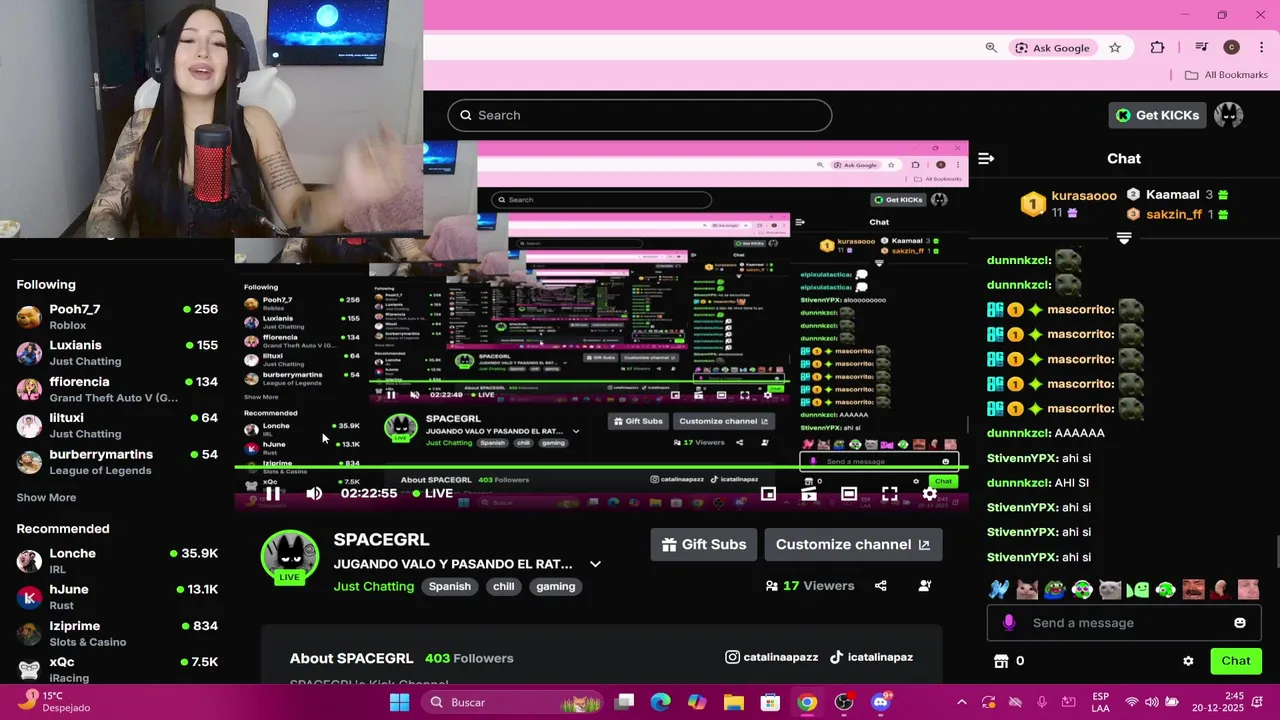Open liituxi followed channel
This screenshot has width=1280, height=720.
tap(118, 425)
